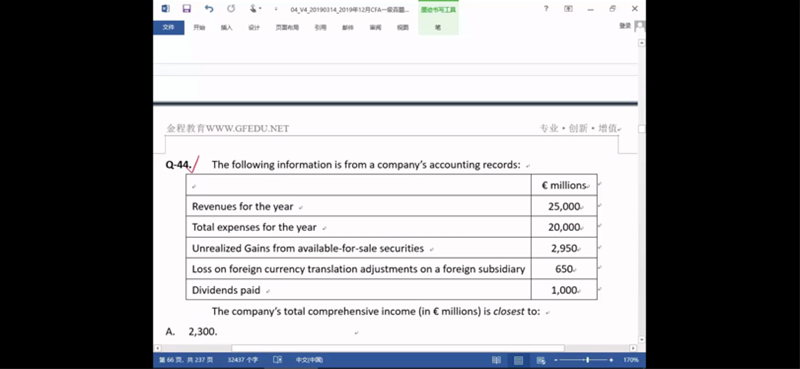Switch to Read Mode view
Viewport: 800px width, 369px height.
pyautogui.click(x=496, y=360)
